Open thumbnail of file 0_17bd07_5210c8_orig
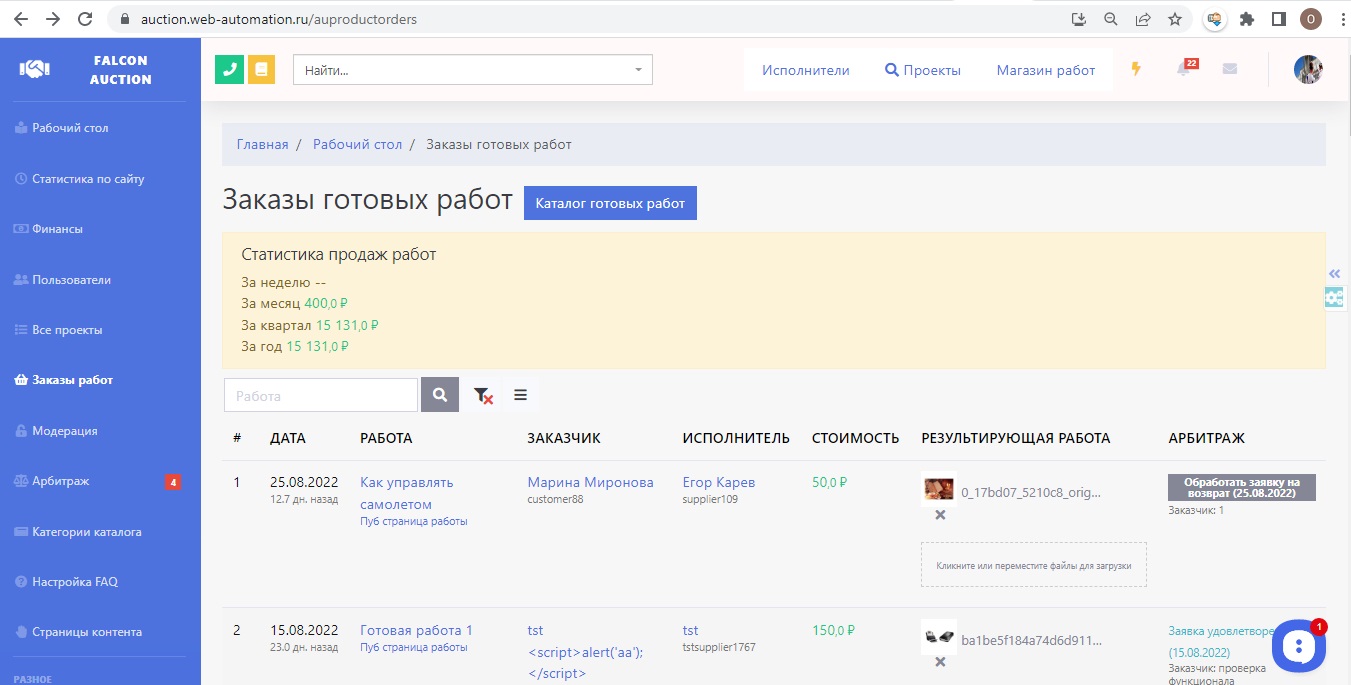 pos(938,490)
